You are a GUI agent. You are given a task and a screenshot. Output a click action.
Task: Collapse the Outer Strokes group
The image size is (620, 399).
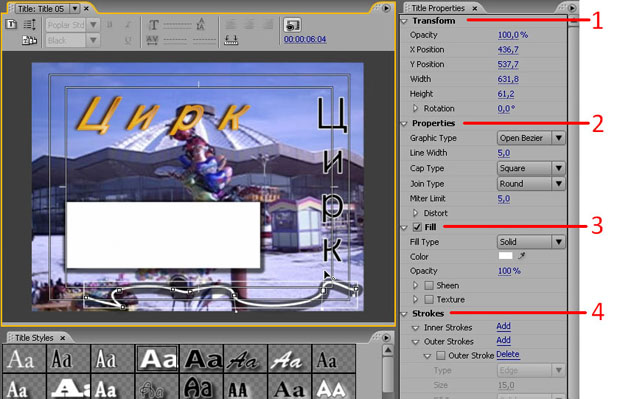(416, 342)
